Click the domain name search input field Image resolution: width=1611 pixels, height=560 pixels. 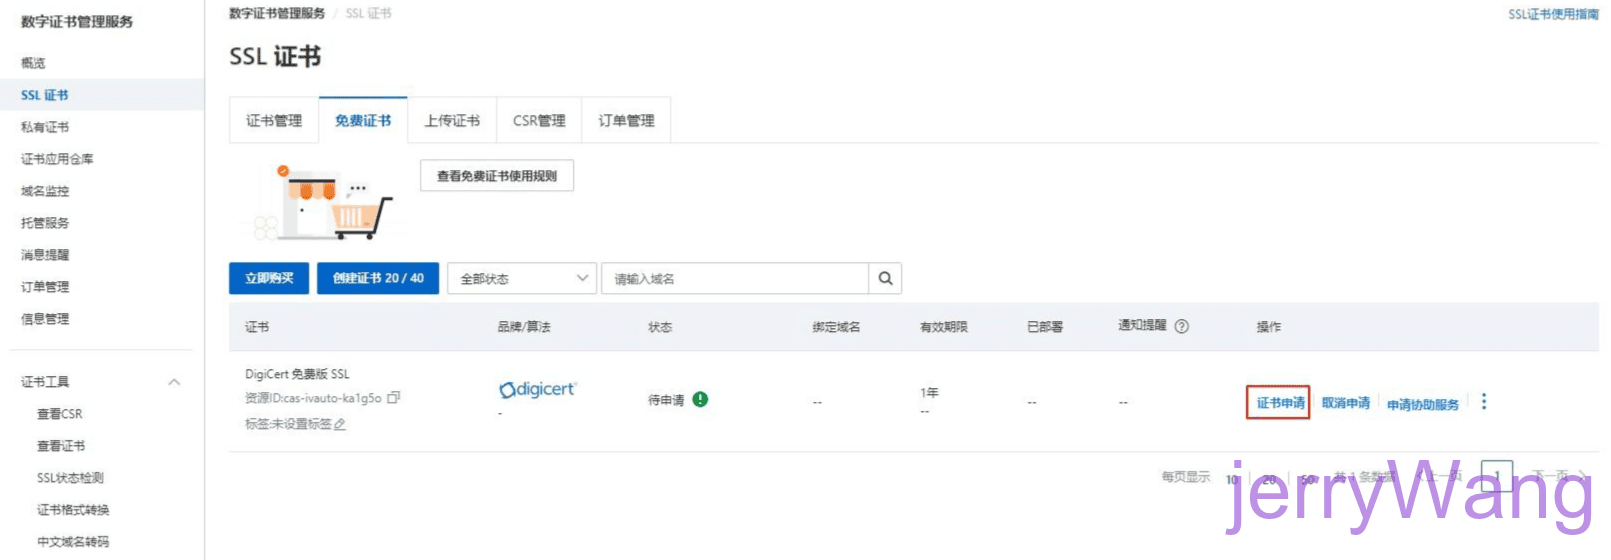(x=735, y=279)
